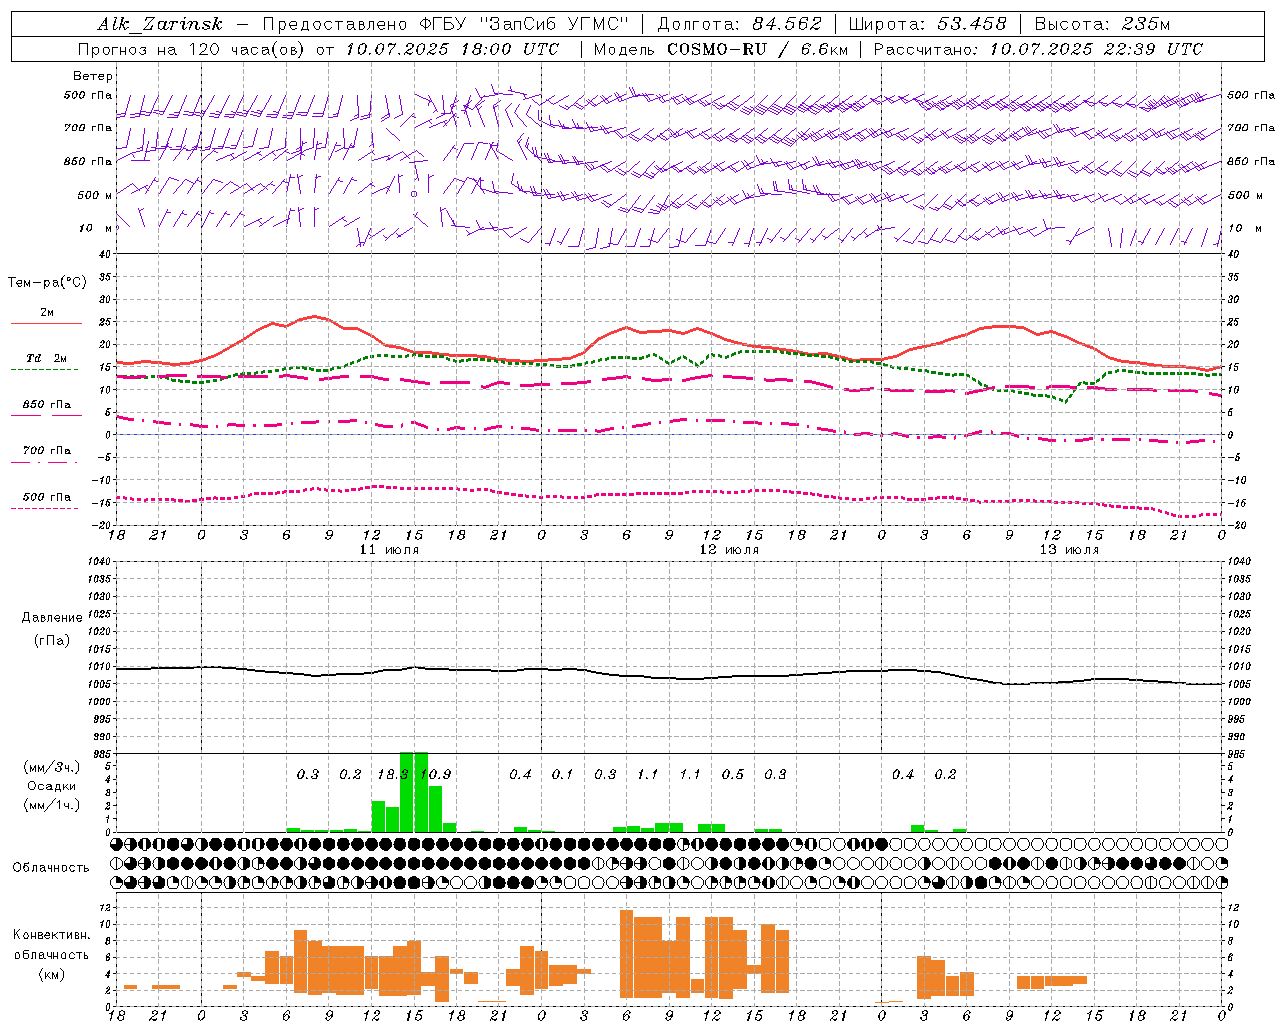The image size is (1280, 1024).
Task: Click the 'Осадки' precipitation label
Action: (x=51, y=786)
